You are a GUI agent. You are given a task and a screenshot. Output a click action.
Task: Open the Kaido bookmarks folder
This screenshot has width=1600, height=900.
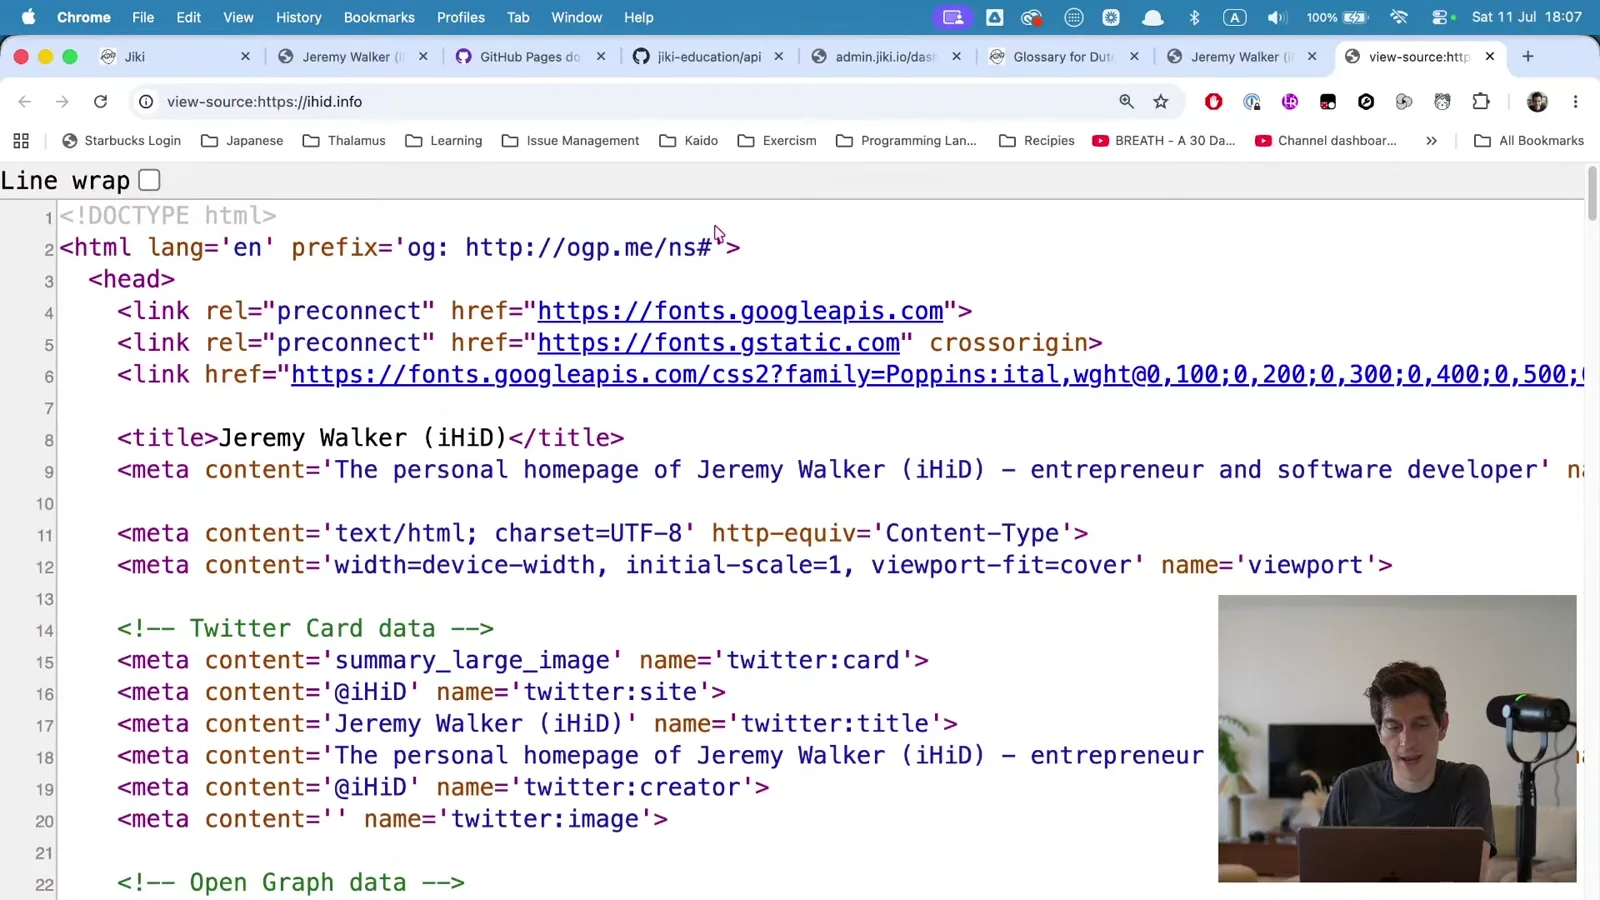(x=689, y=141)
